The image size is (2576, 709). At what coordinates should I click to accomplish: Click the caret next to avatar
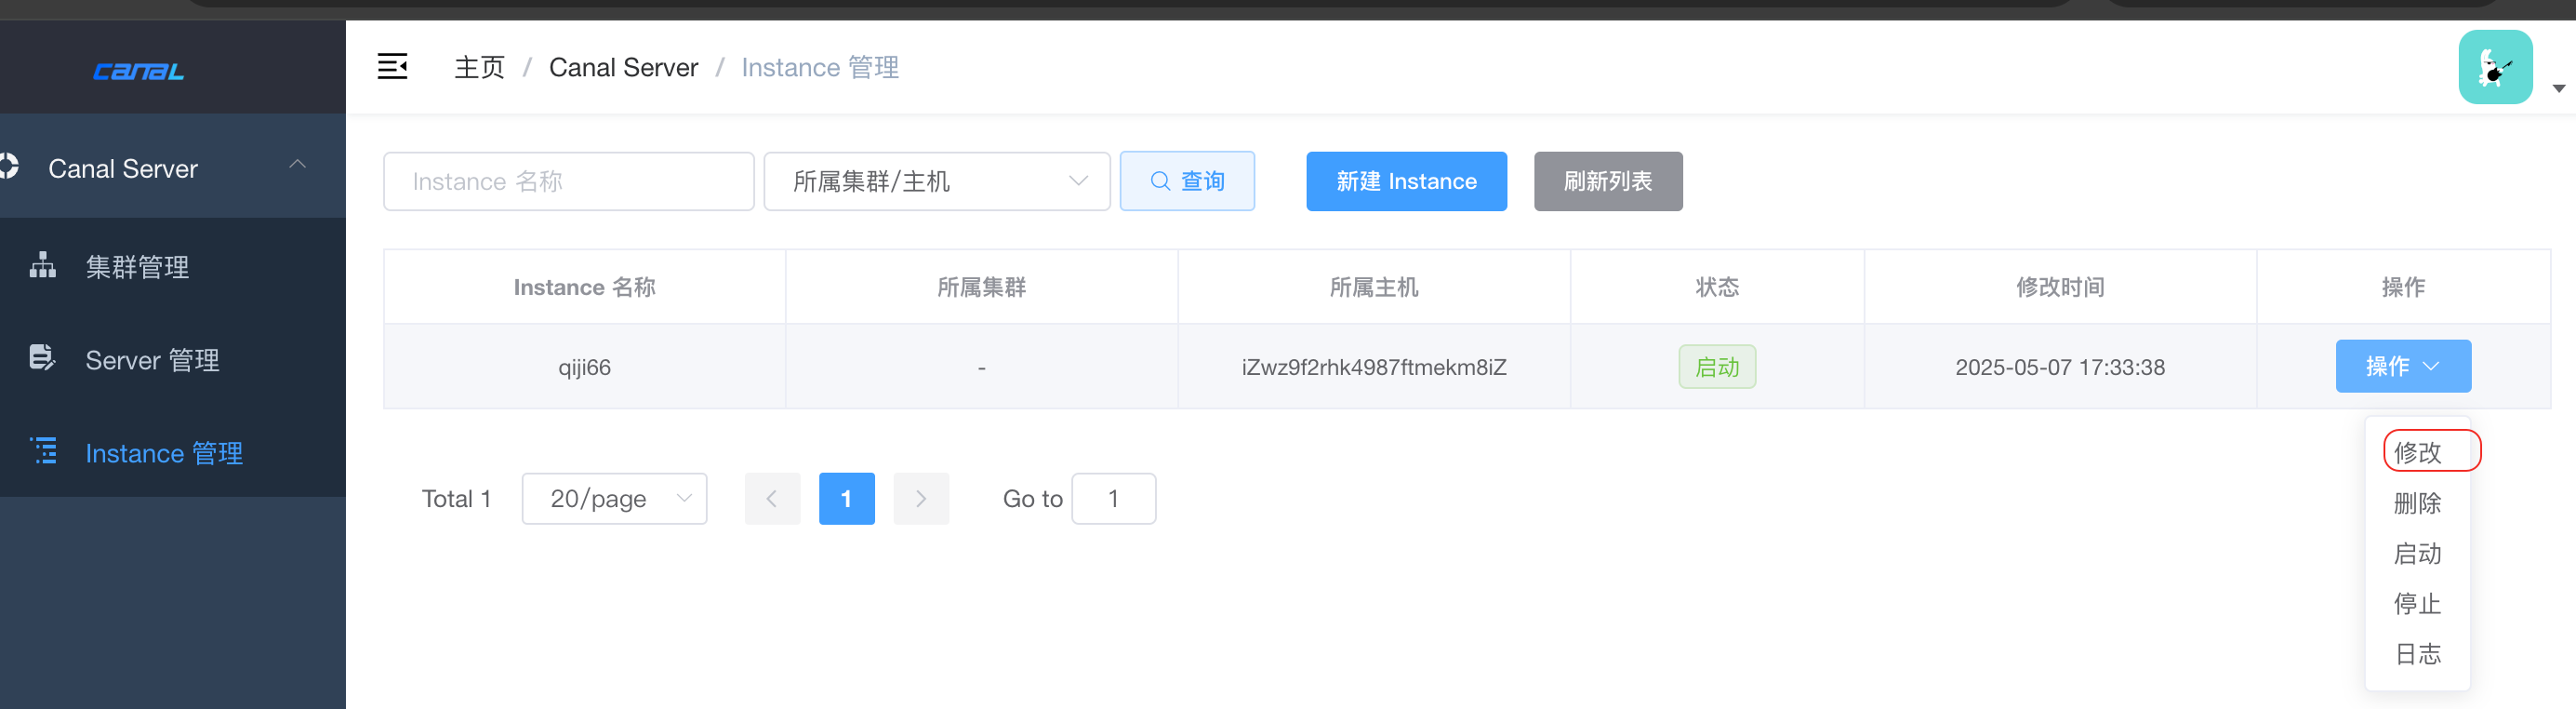point(2559,89)
